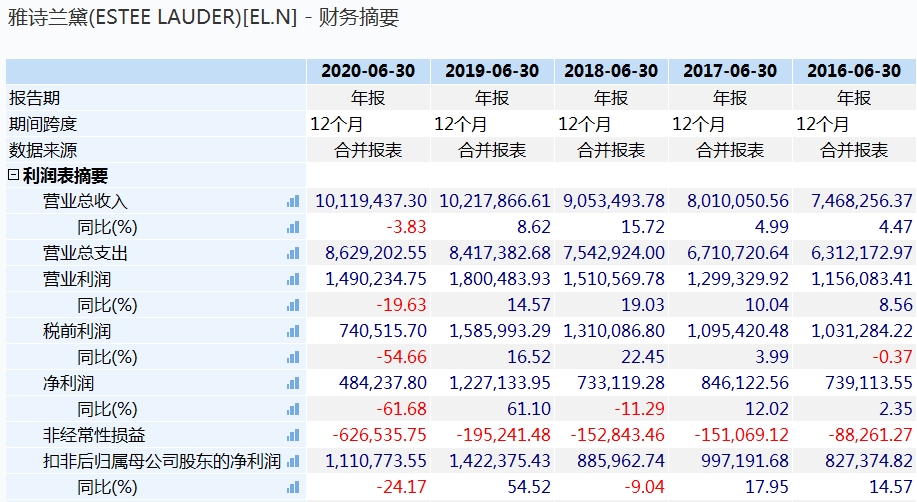Click chart icon of 同比(%) under 税前利润
Image resolution: width=917 pixels, height=502 pixels.
click(x=293, y=357)
